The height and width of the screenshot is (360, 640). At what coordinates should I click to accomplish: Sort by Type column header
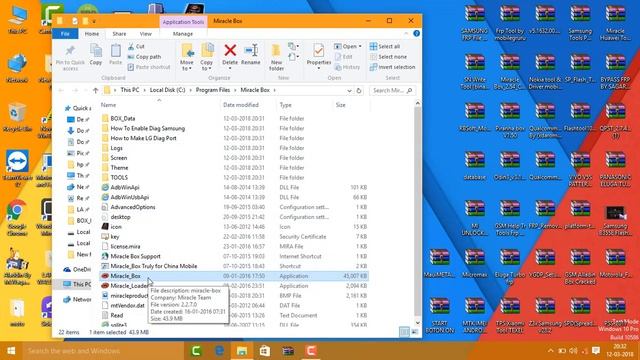[x=304, y=105]
